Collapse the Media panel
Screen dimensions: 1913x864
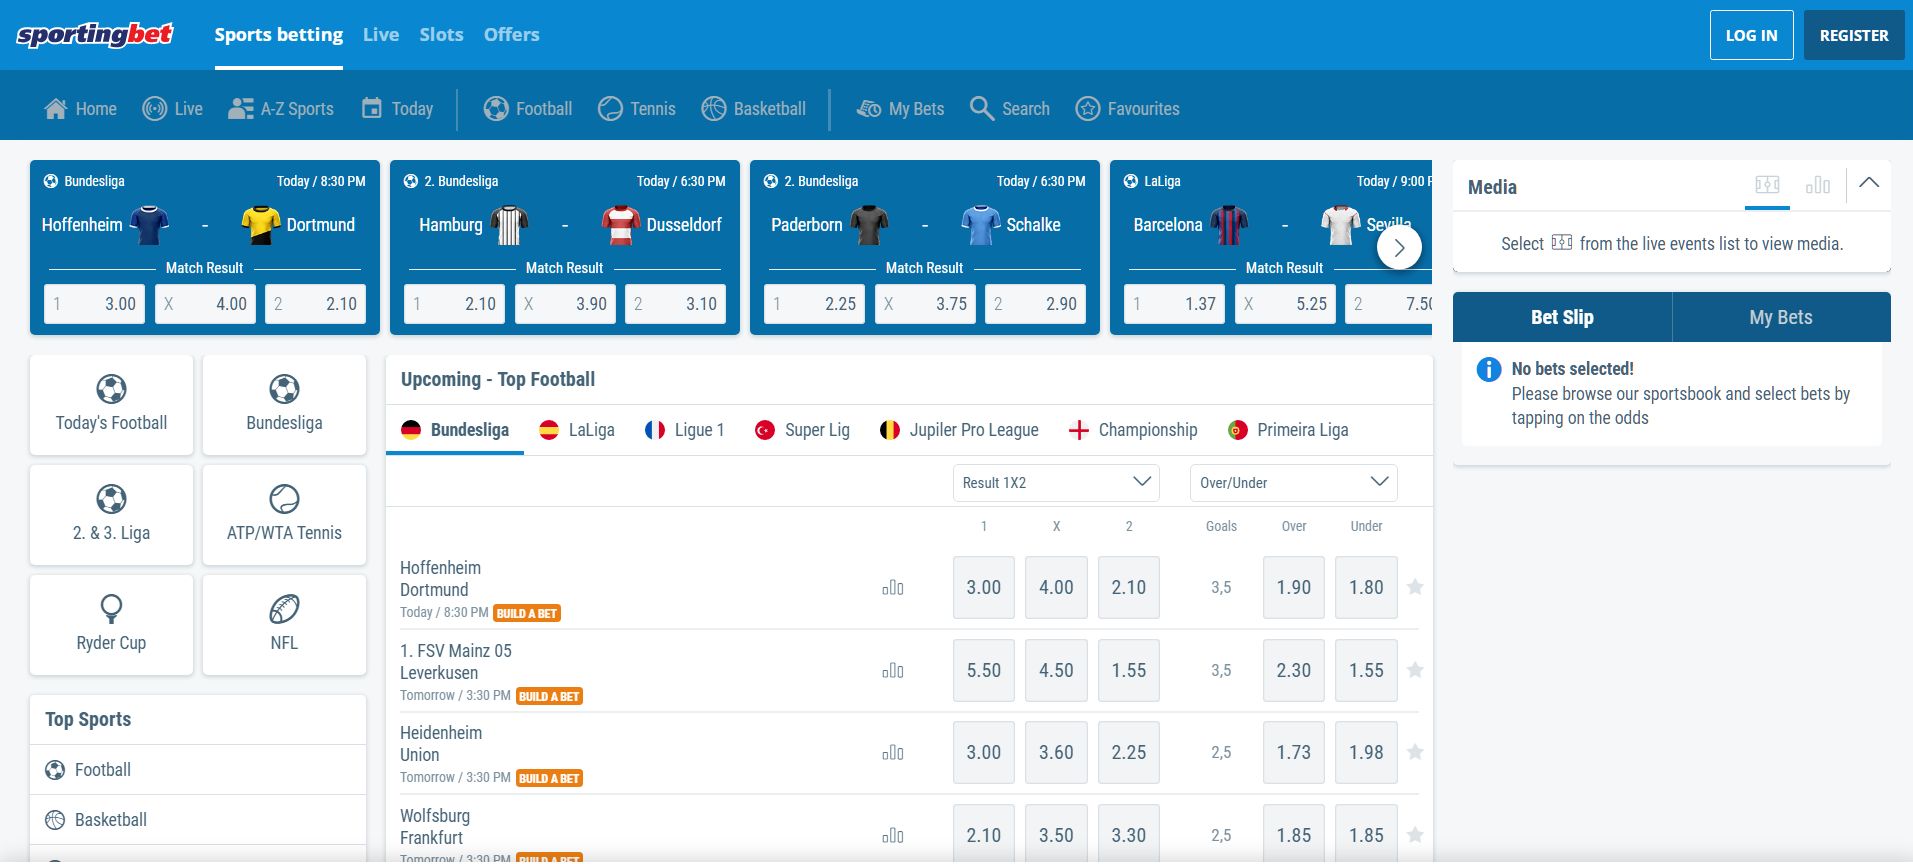tap(1869, 184)
